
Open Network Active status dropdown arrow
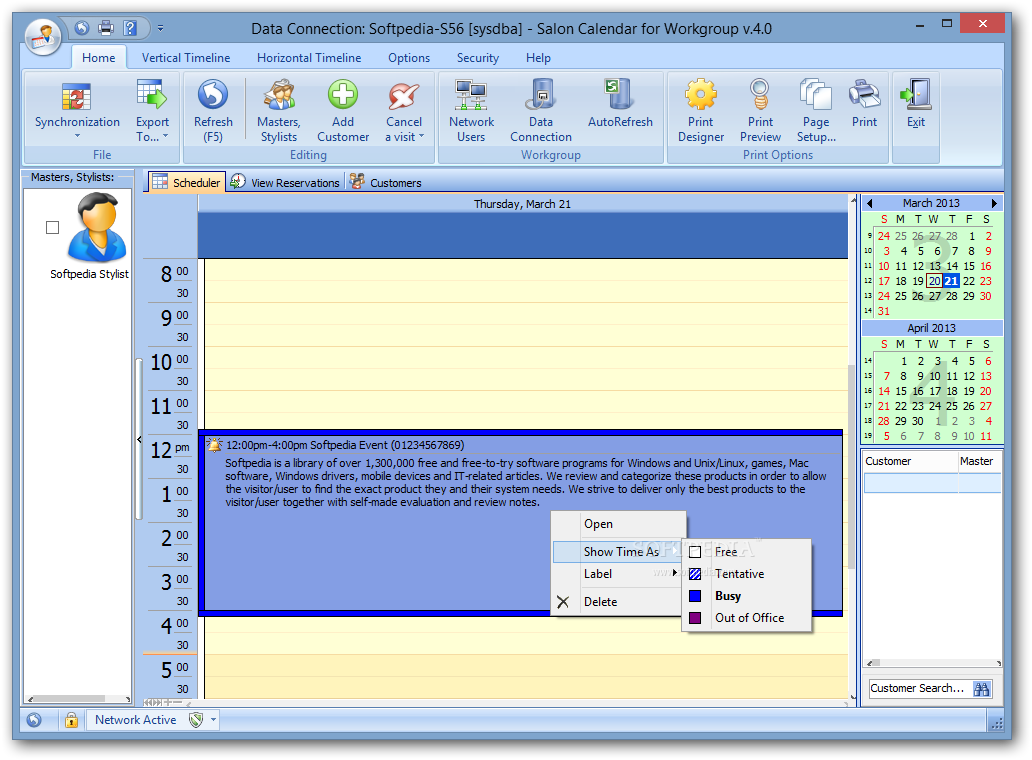click(213, 720)
